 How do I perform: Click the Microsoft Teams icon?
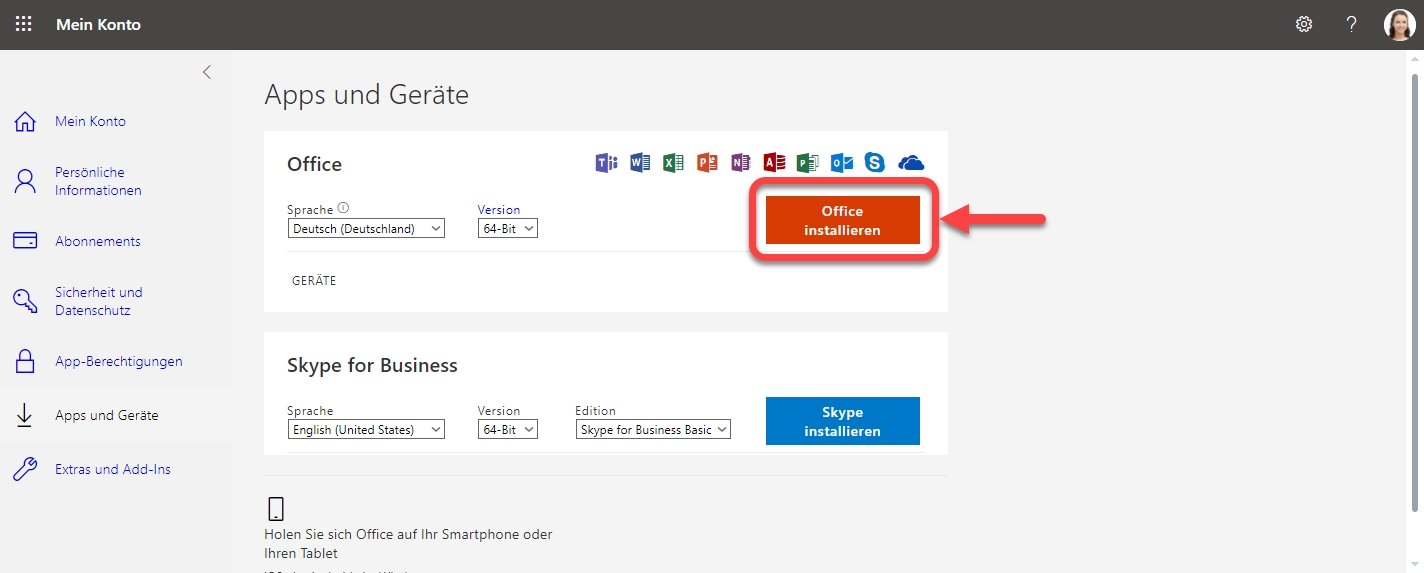606,163
